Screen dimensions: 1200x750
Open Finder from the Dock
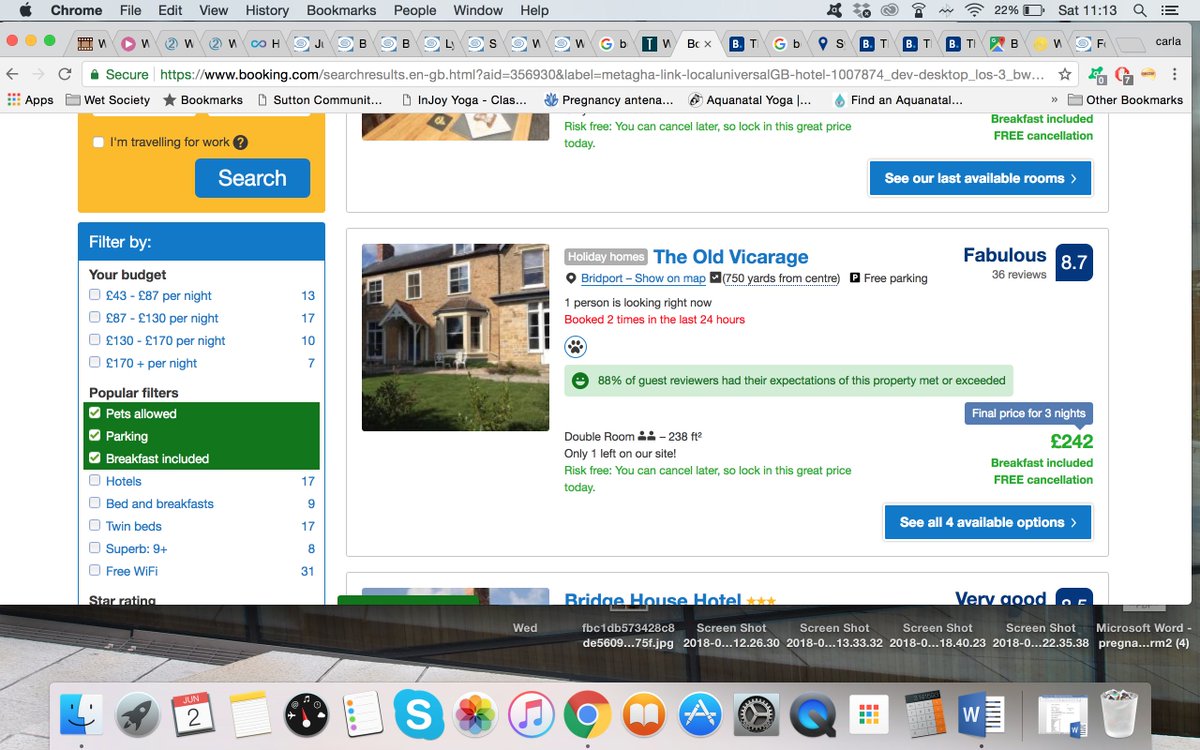81,716
